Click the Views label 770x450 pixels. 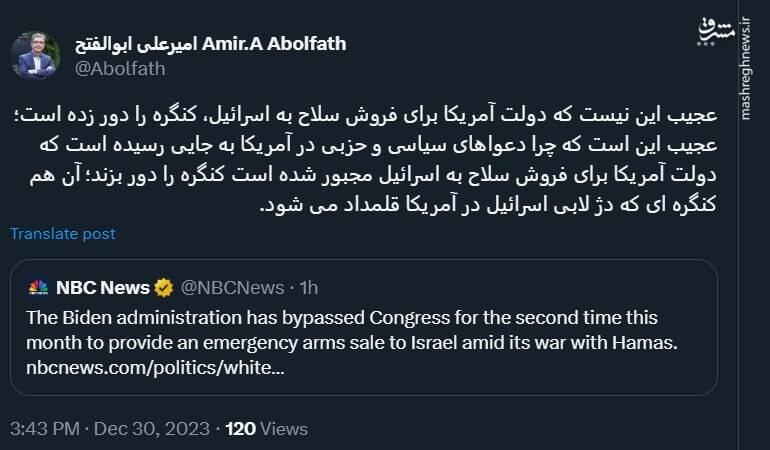(x=284, y=429)
